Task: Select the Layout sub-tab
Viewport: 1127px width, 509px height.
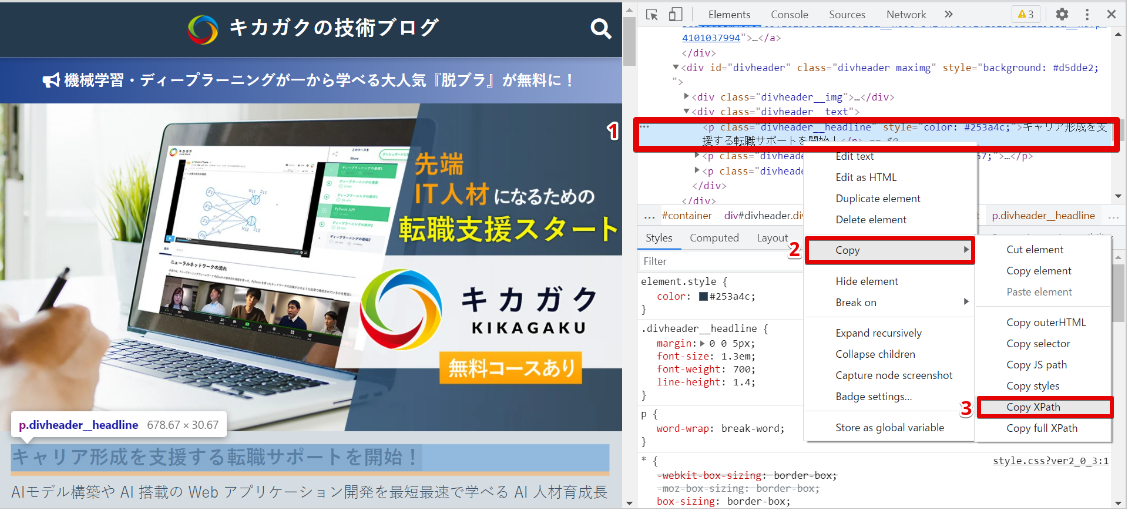Action: click(773, 238)
